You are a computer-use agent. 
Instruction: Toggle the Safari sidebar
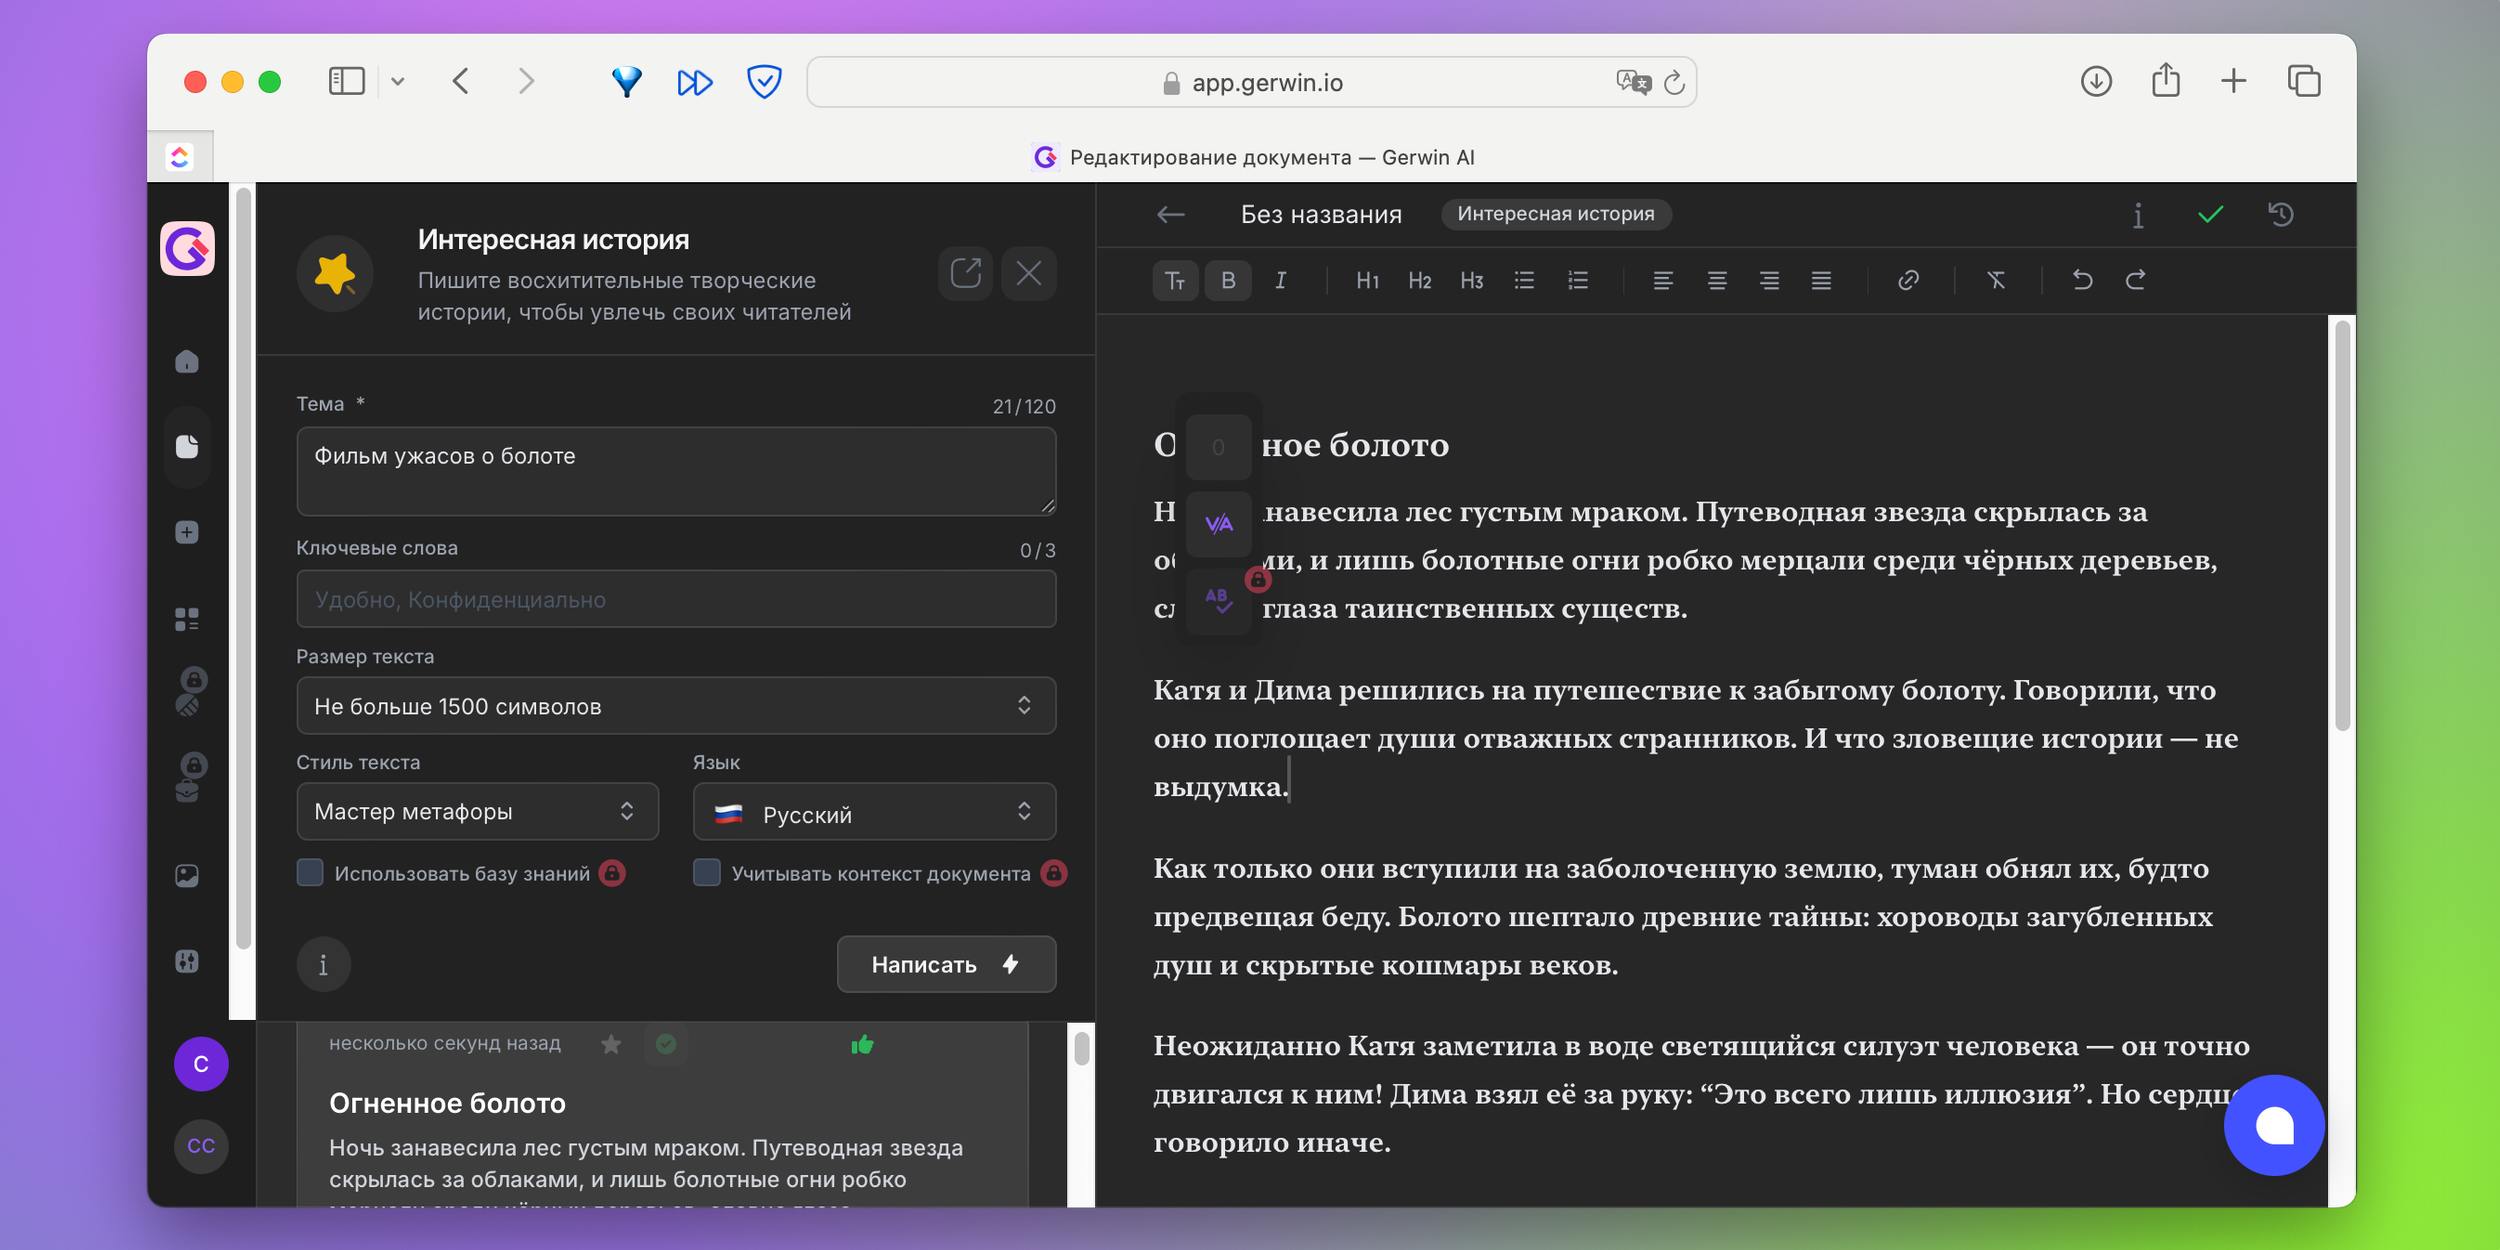347,82
